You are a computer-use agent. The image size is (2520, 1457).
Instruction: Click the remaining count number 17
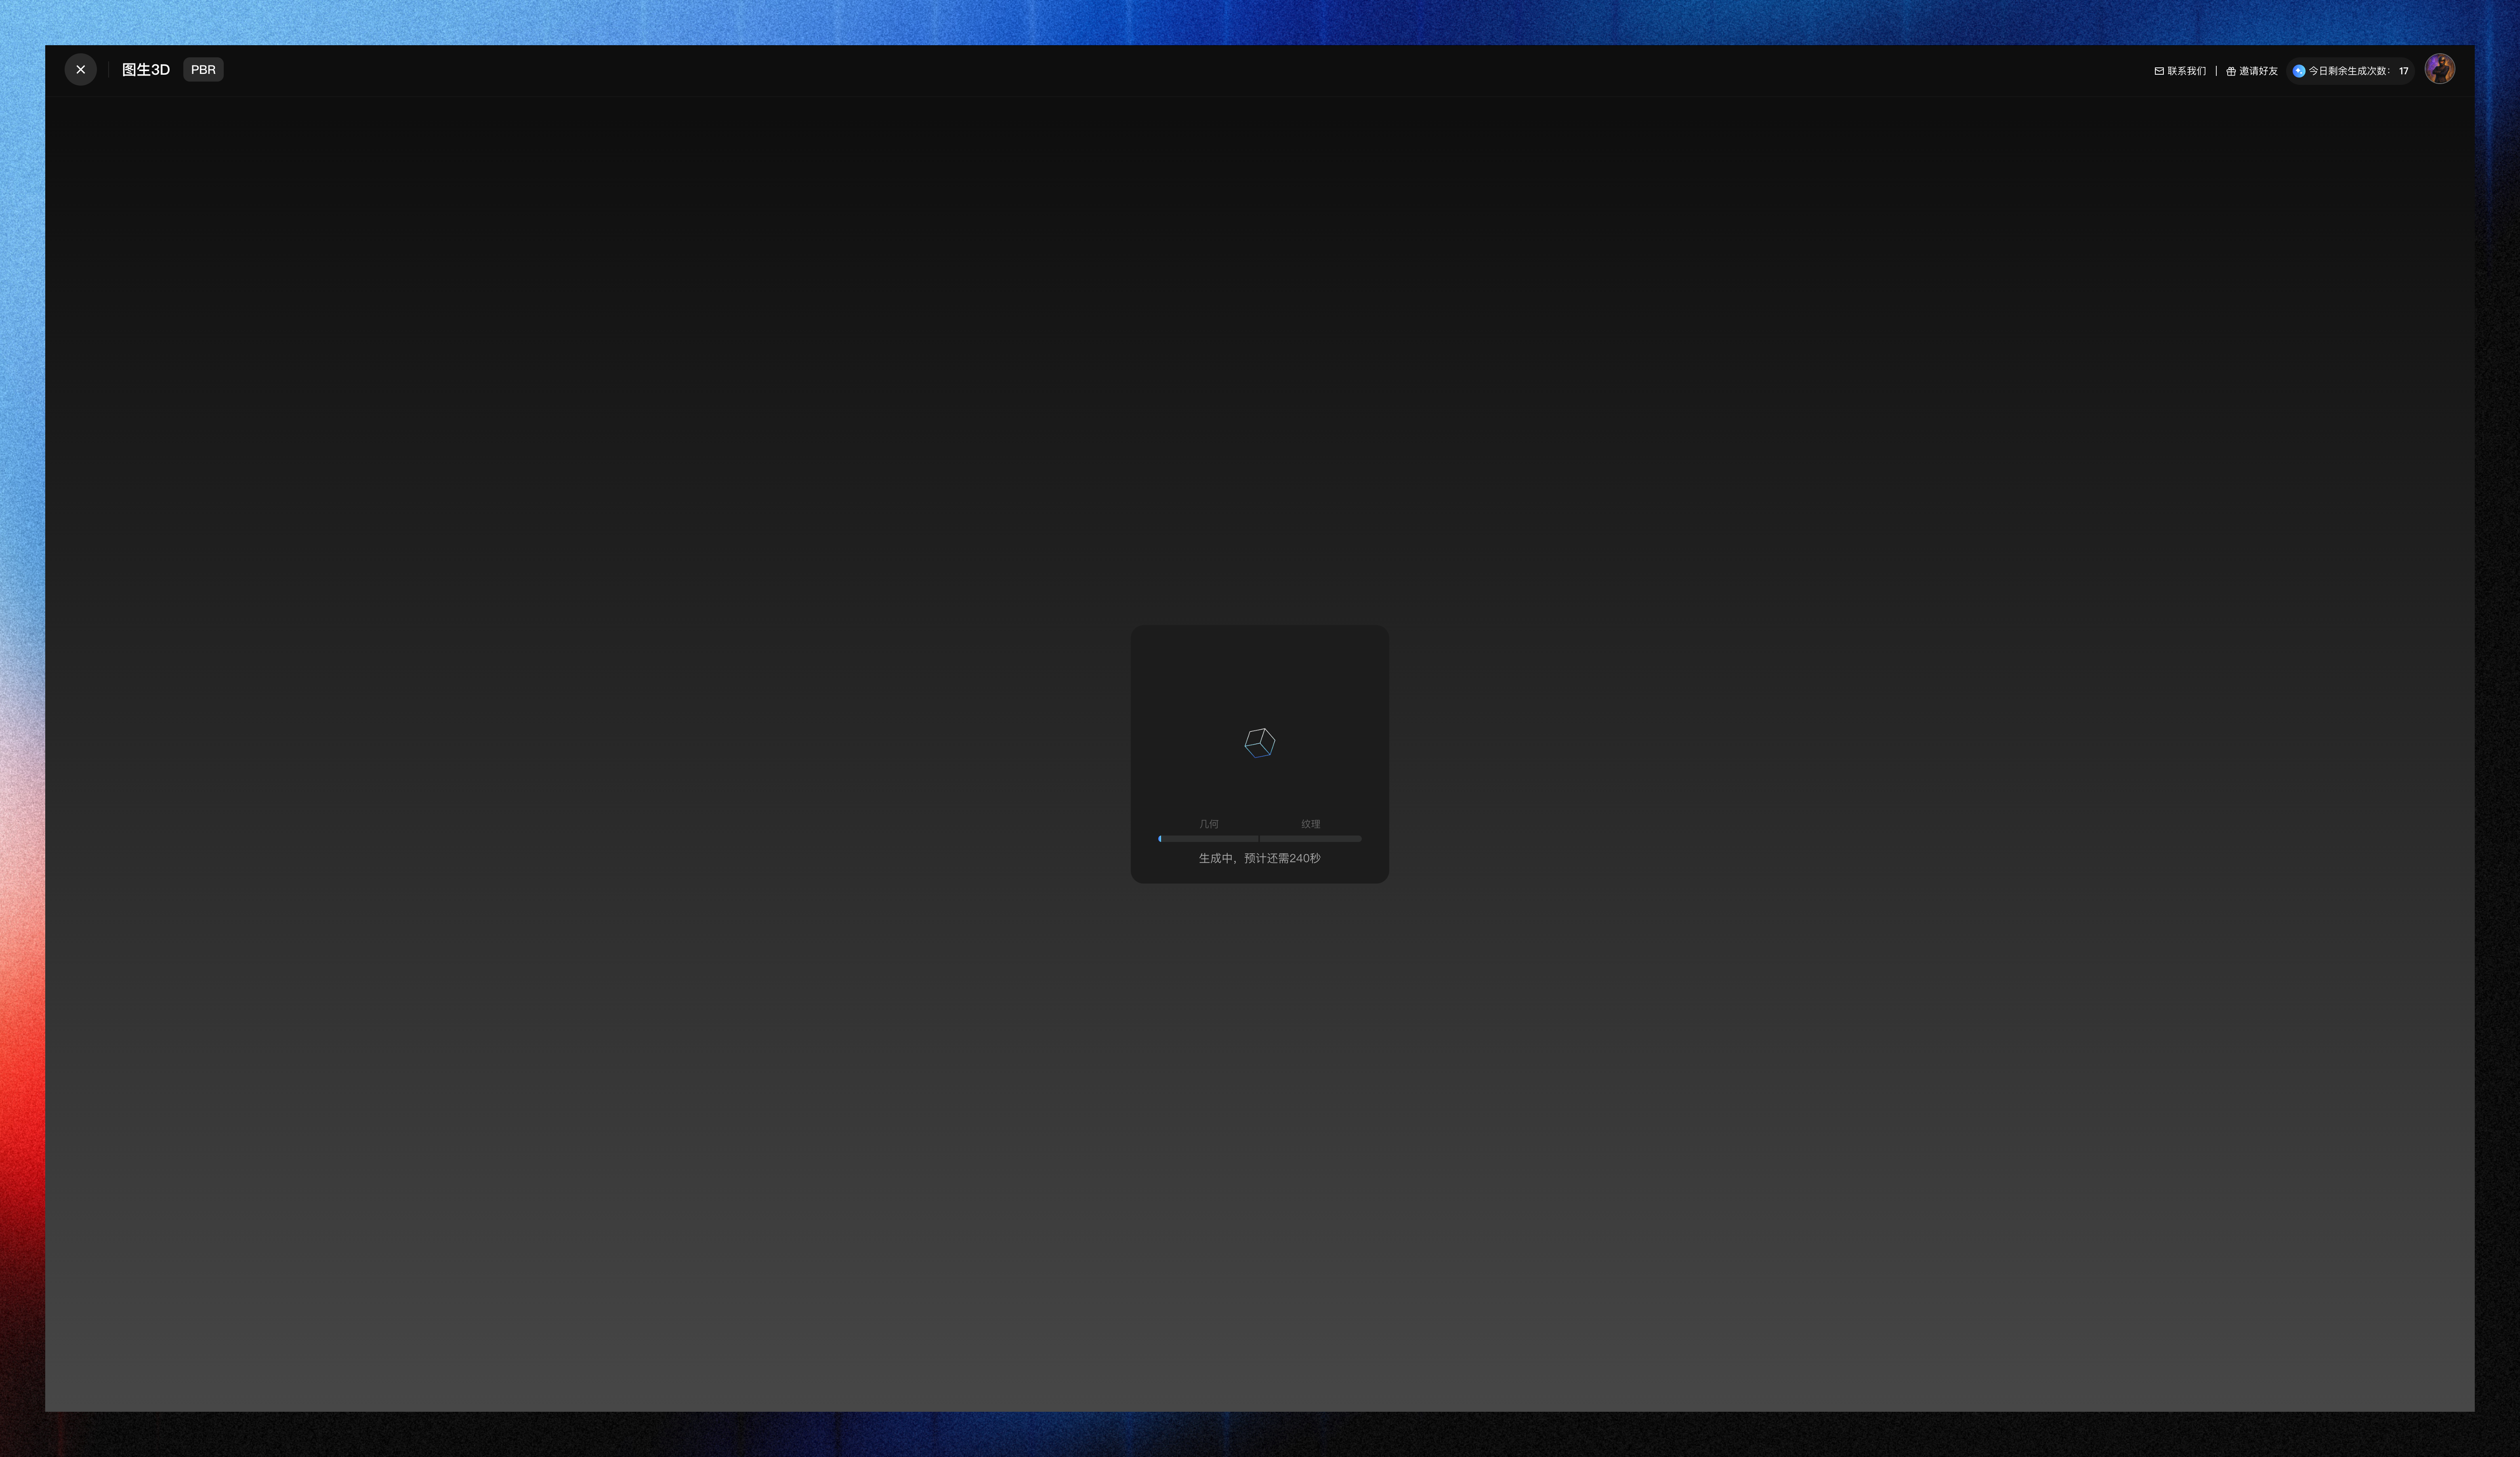click(x=2404, y=71)
